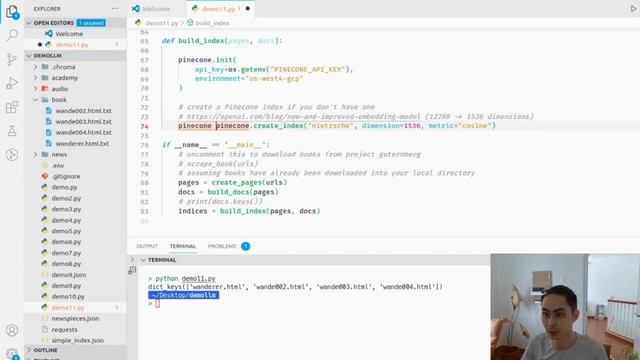Click build_index in the breadcrumb
The width and height of the screenshot is (640, 360).
pyautogui.click(x=212, y=23)
